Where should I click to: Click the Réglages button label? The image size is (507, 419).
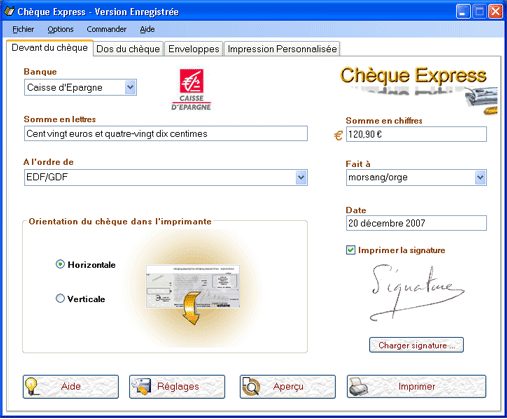click(x=178, y=387)
